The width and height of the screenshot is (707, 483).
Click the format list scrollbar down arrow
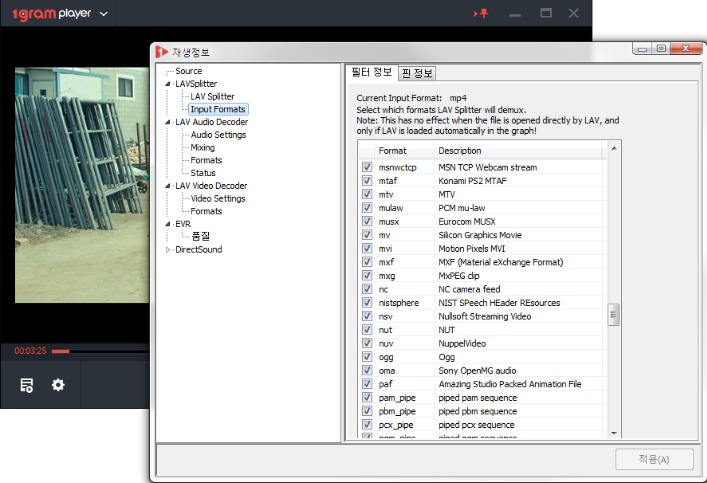[614, 433]
